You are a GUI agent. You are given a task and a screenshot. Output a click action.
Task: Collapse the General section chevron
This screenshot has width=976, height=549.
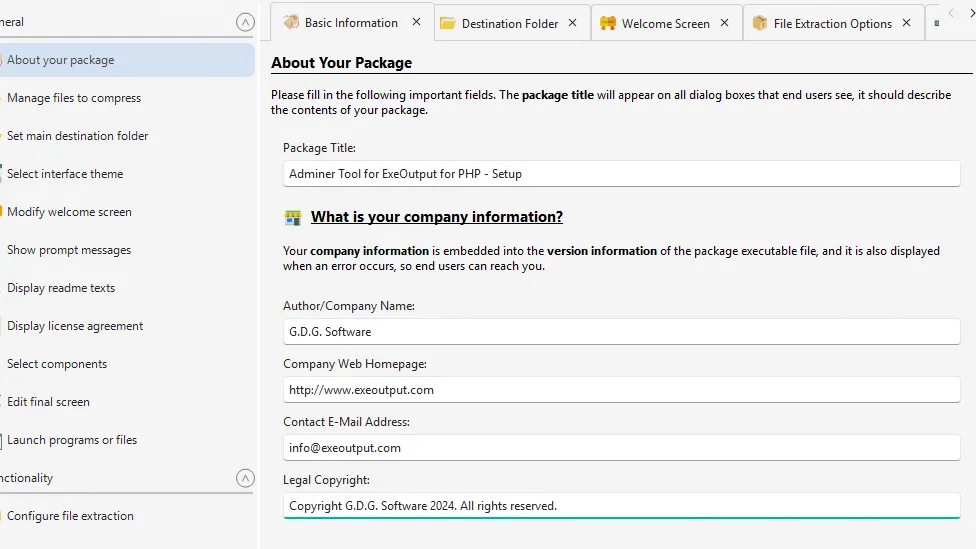tap(245, 22)
